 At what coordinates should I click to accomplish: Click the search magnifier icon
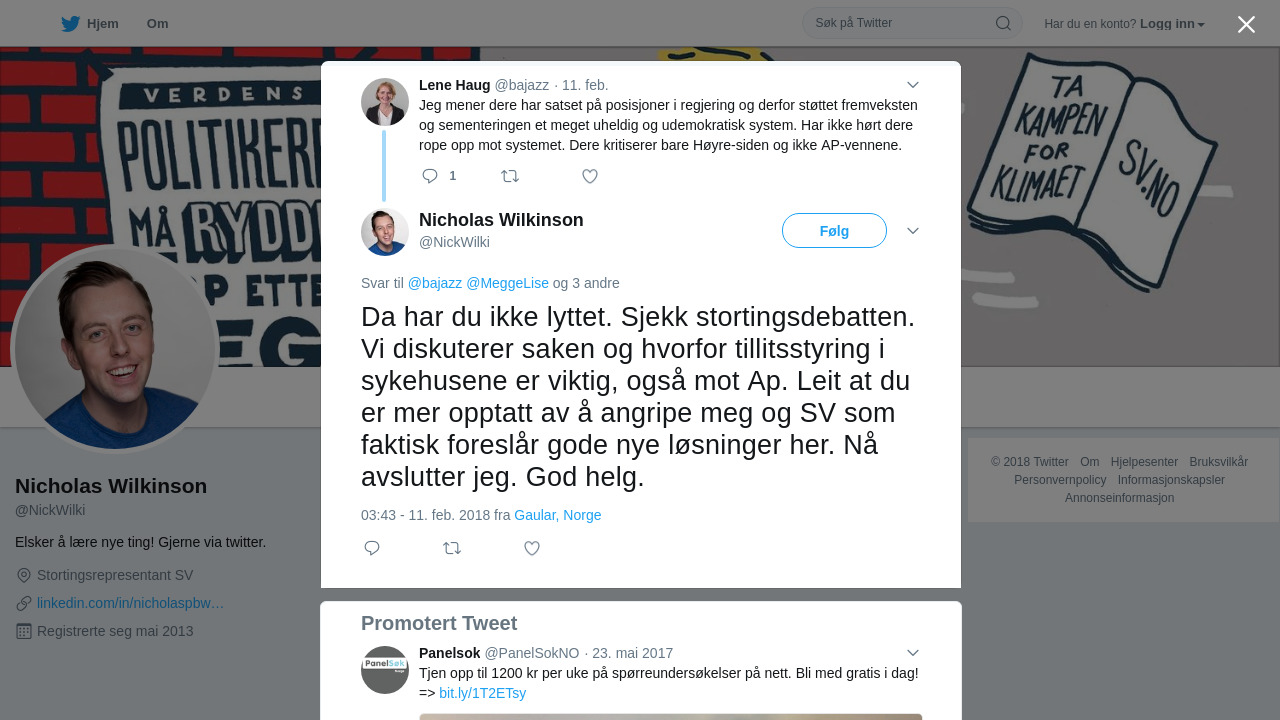tap(1003, 23)
